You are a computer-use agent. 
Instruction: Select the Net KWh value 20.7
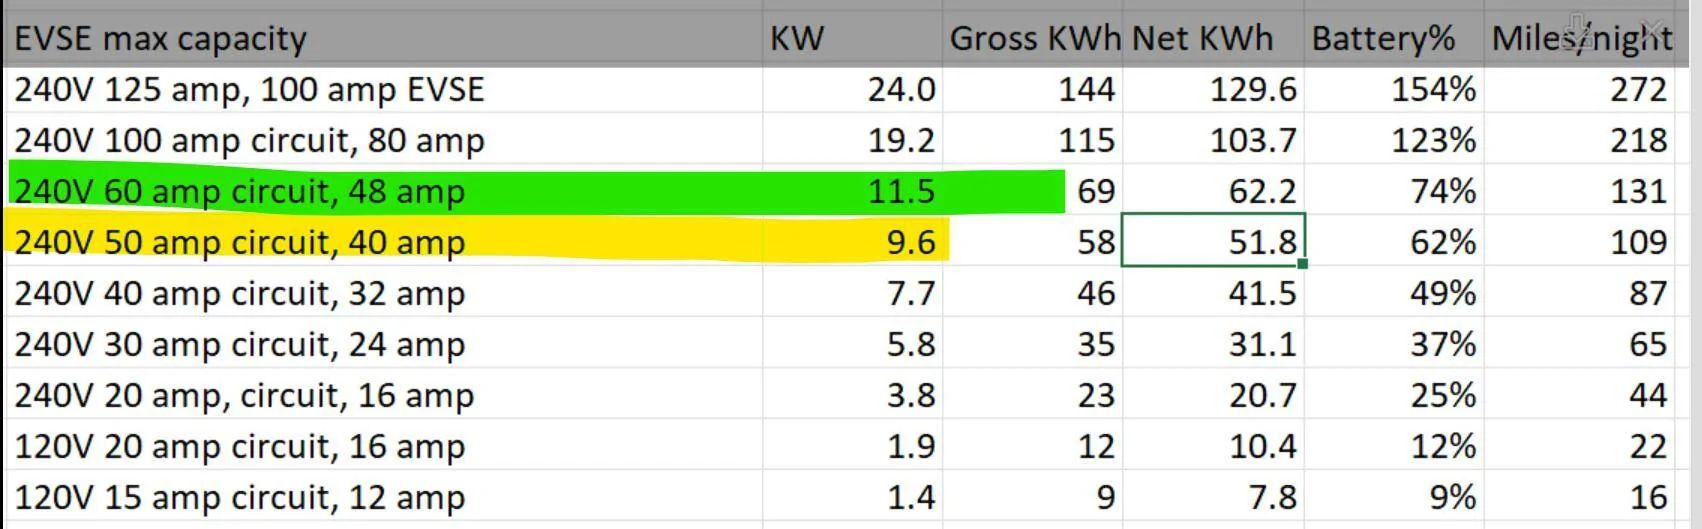1263,396
